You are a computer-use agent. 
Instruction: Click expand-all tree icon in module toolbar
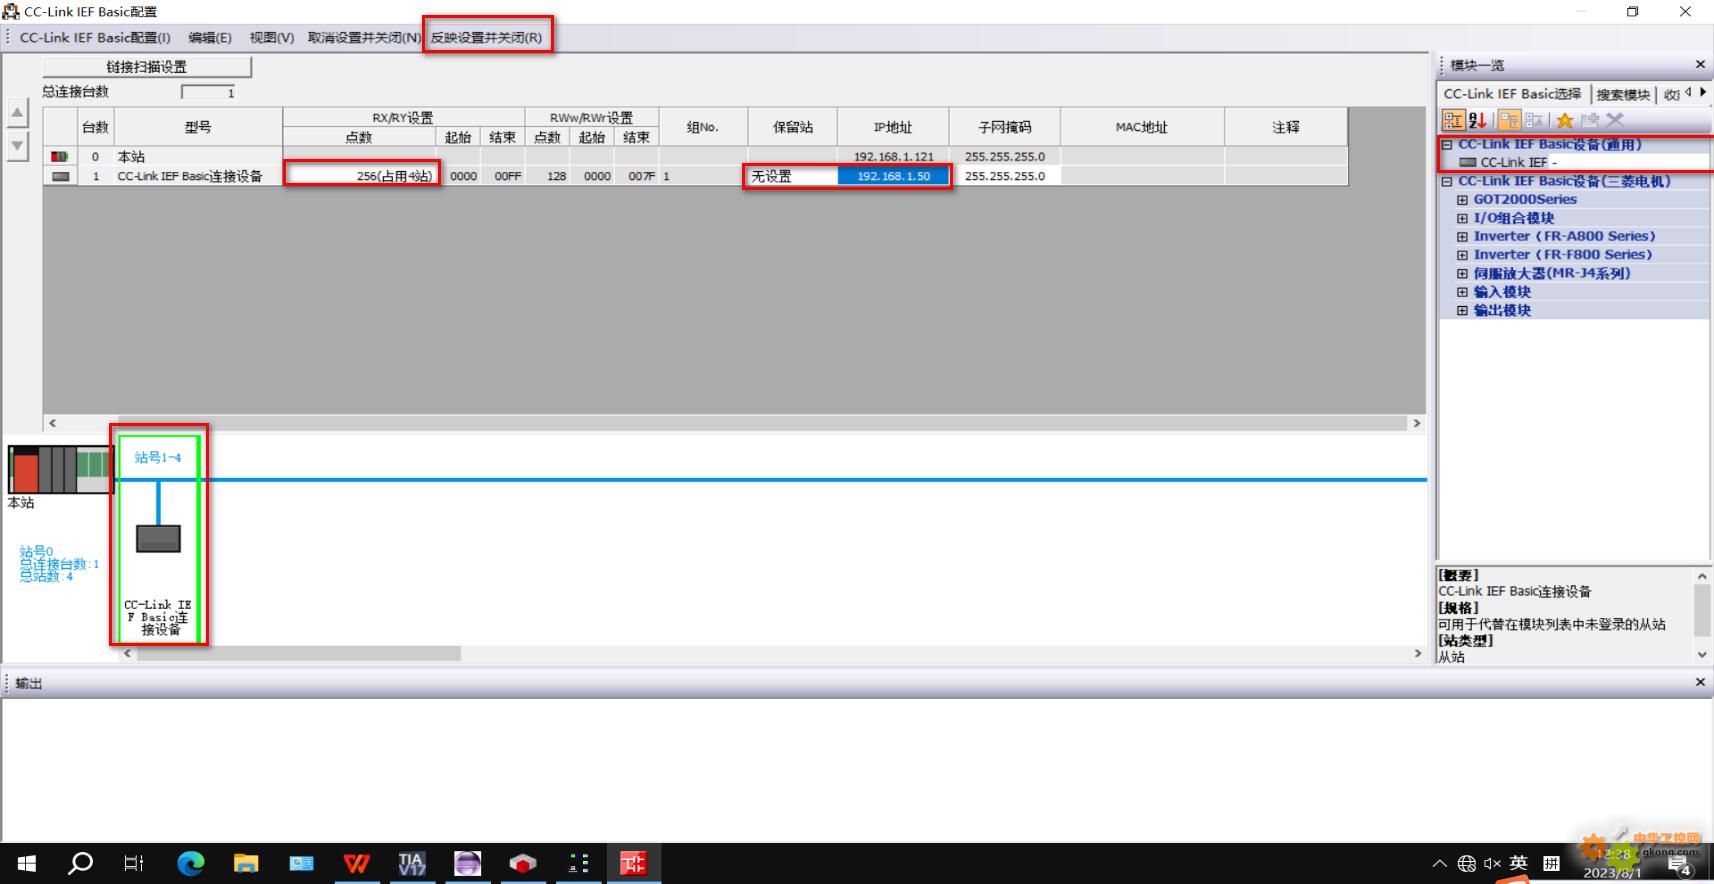coord(1510,120)
